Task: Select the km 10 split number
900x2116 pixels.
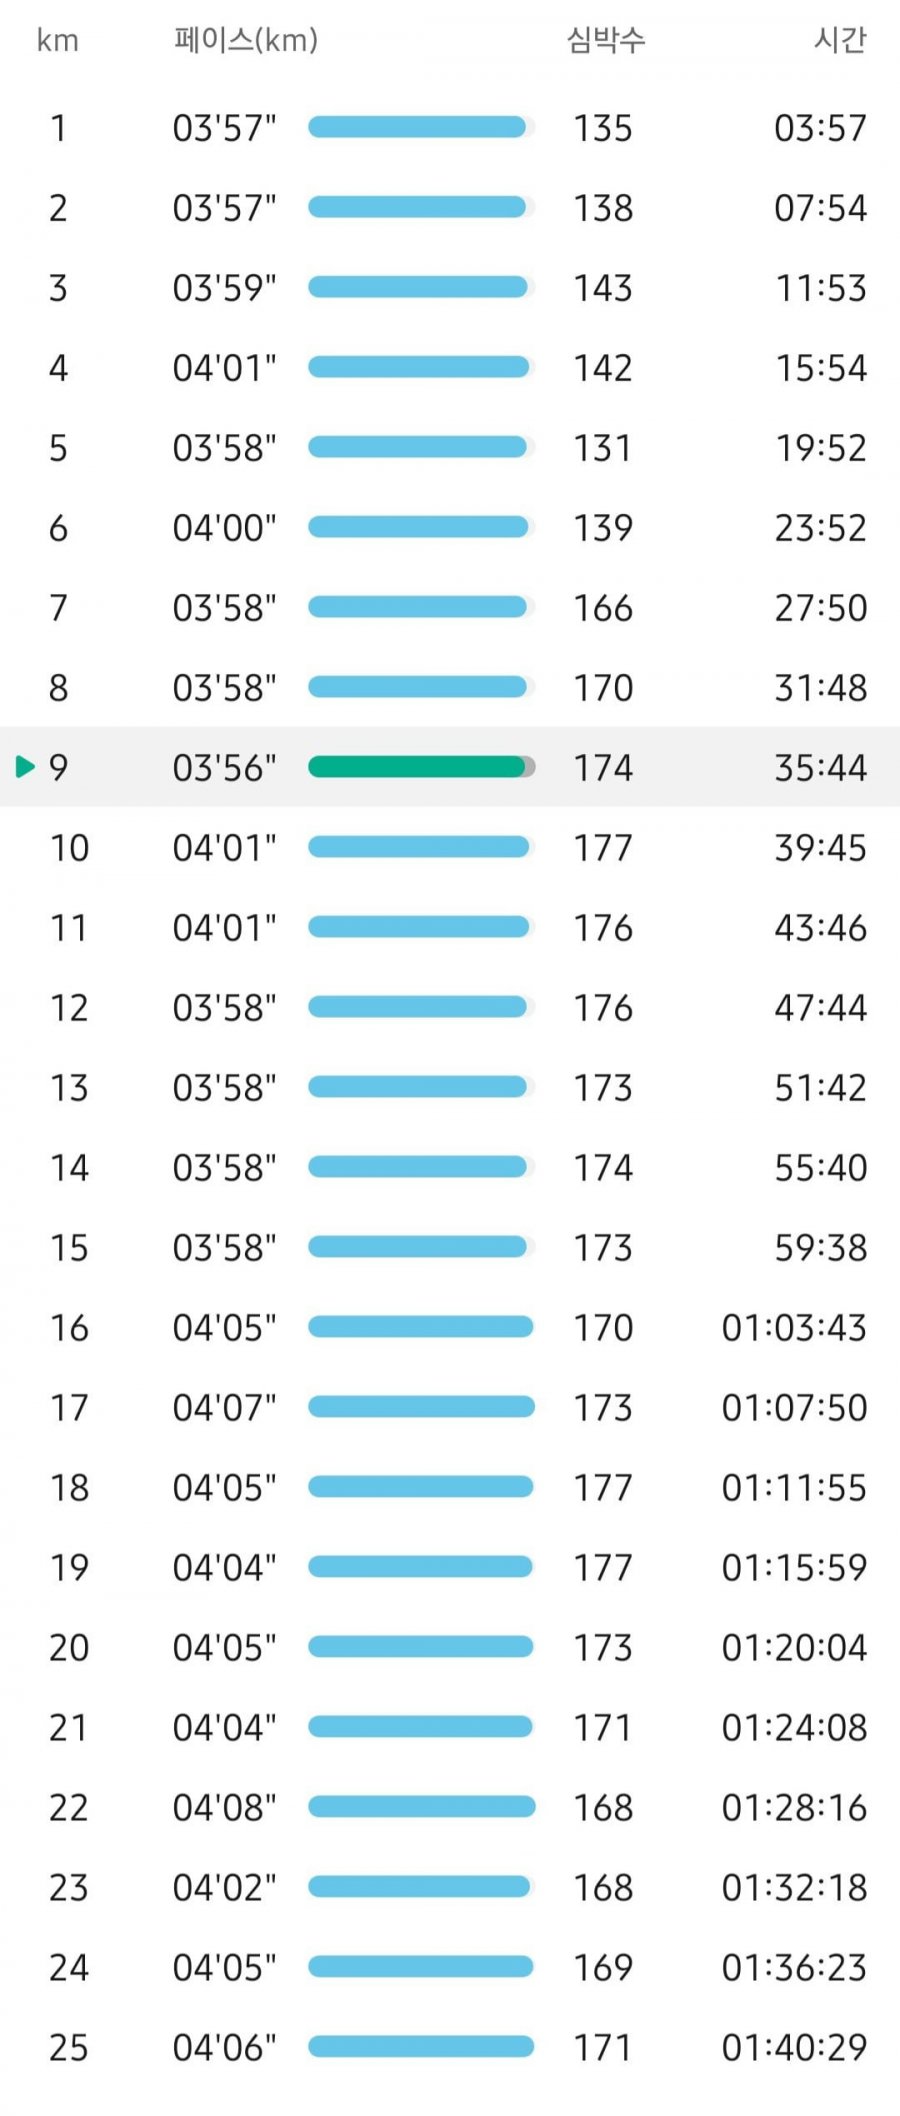Action: click(x=70, y=847)
